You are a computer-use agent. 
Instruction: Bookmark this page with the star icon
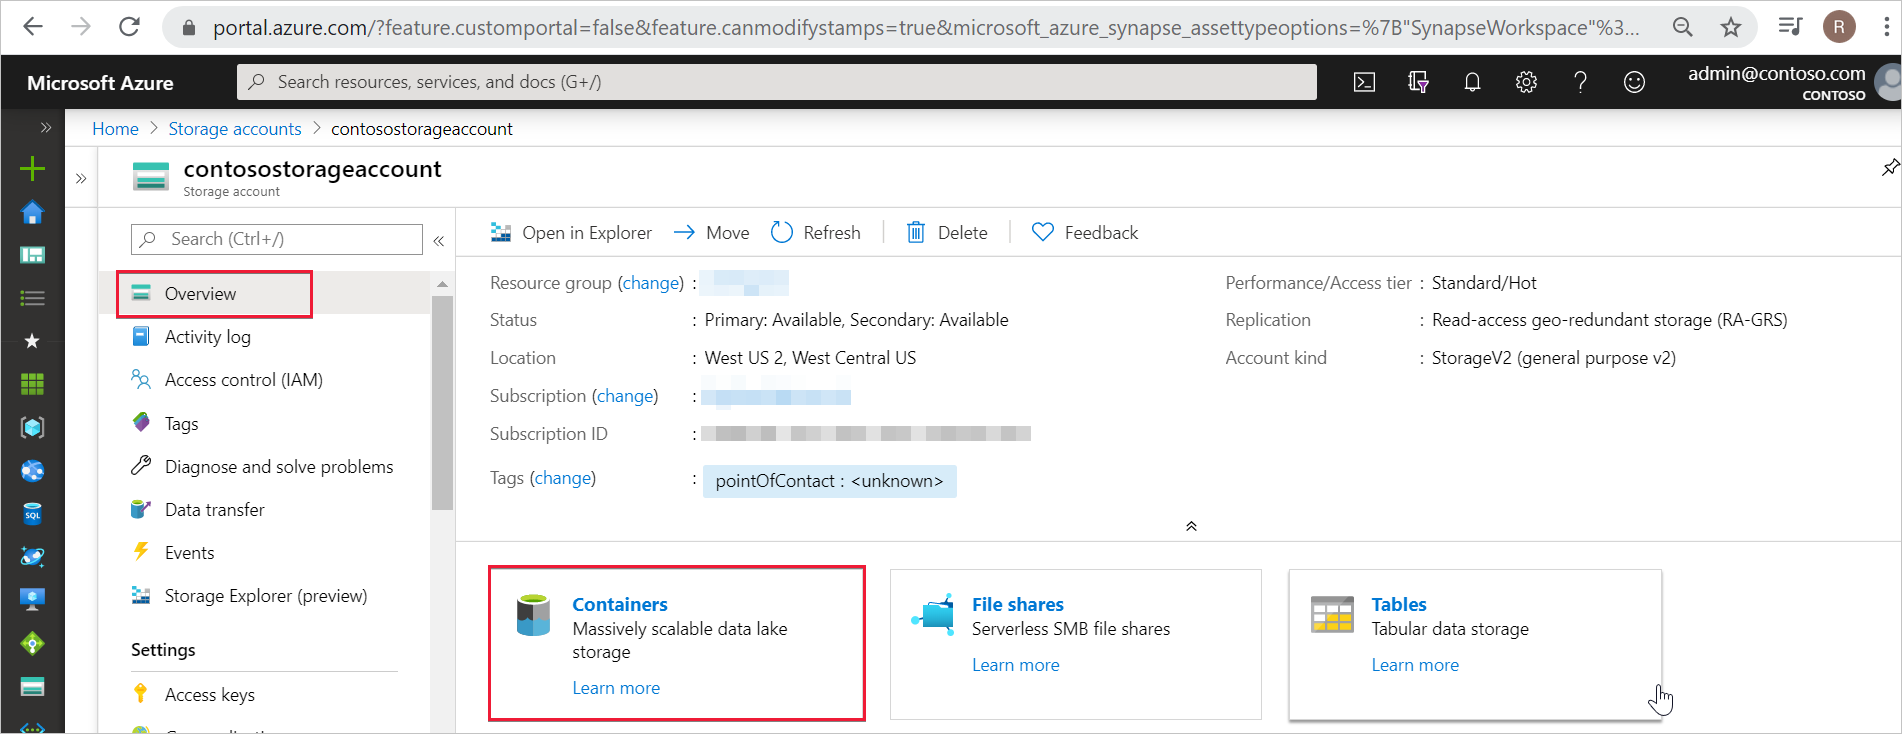[1731, 27]
